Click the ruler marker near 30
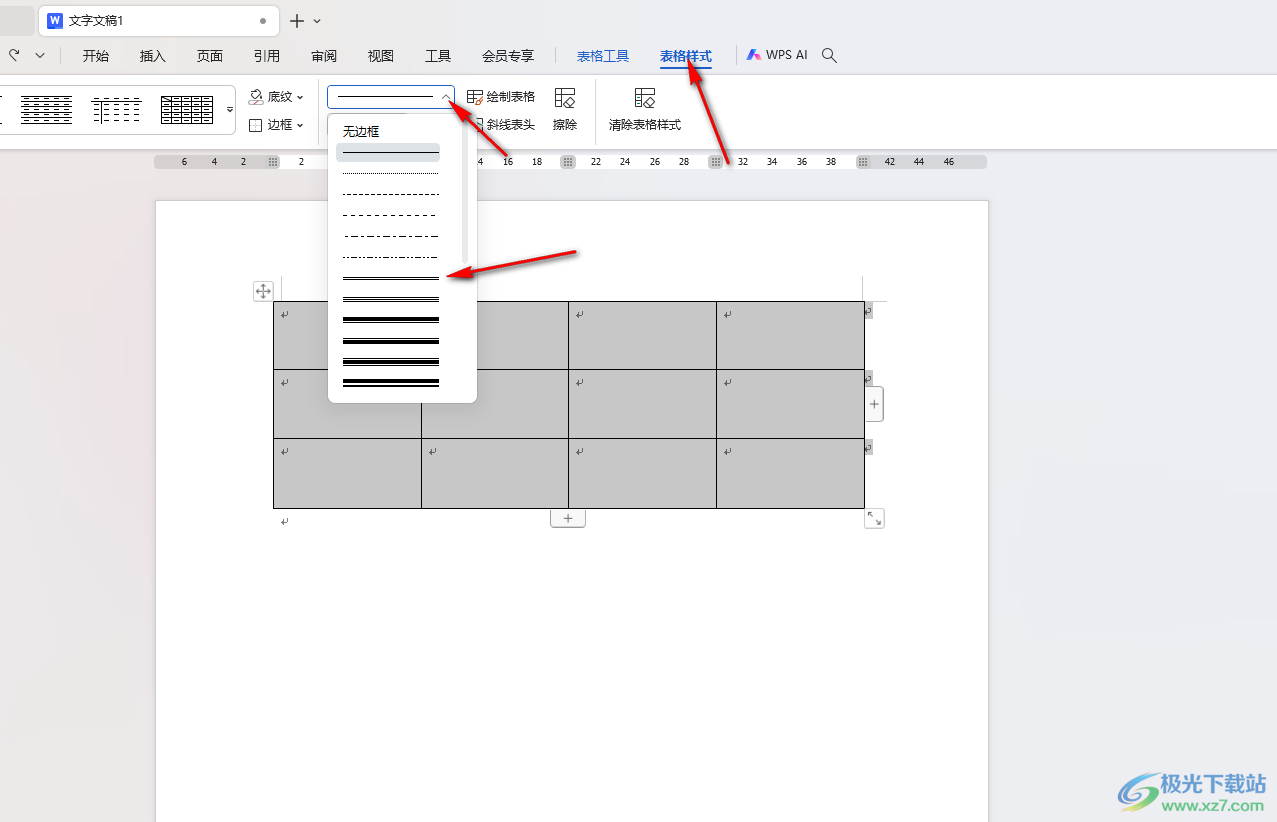This screenshot has height=822, width=1277. (715, 162)
